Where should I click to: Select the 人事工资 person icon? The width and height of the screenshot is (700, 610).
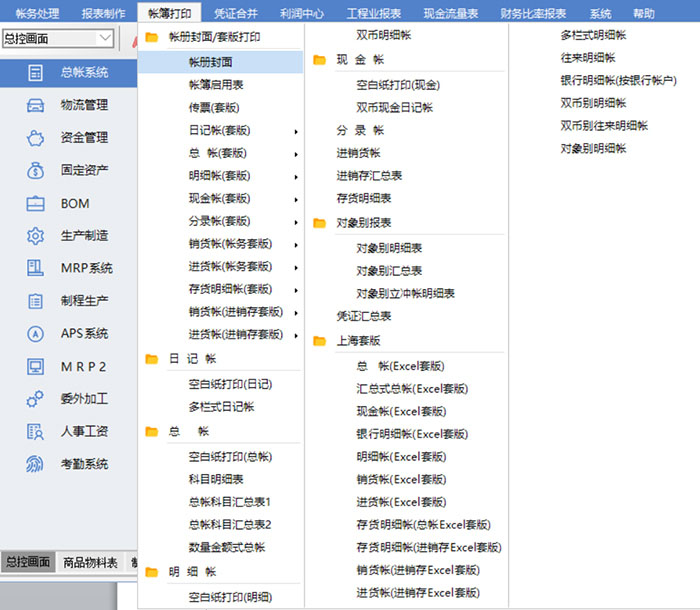[x=36, y=431]
